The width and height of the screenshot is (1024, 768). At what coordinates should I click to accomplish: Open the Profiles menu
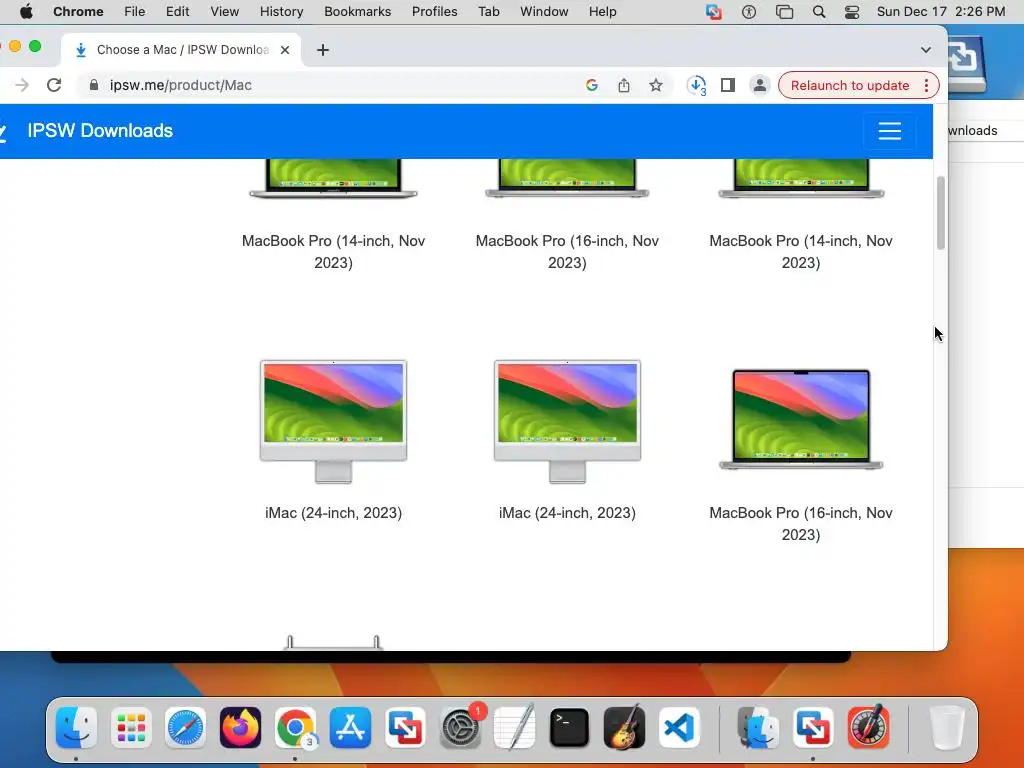pos(434,12)
